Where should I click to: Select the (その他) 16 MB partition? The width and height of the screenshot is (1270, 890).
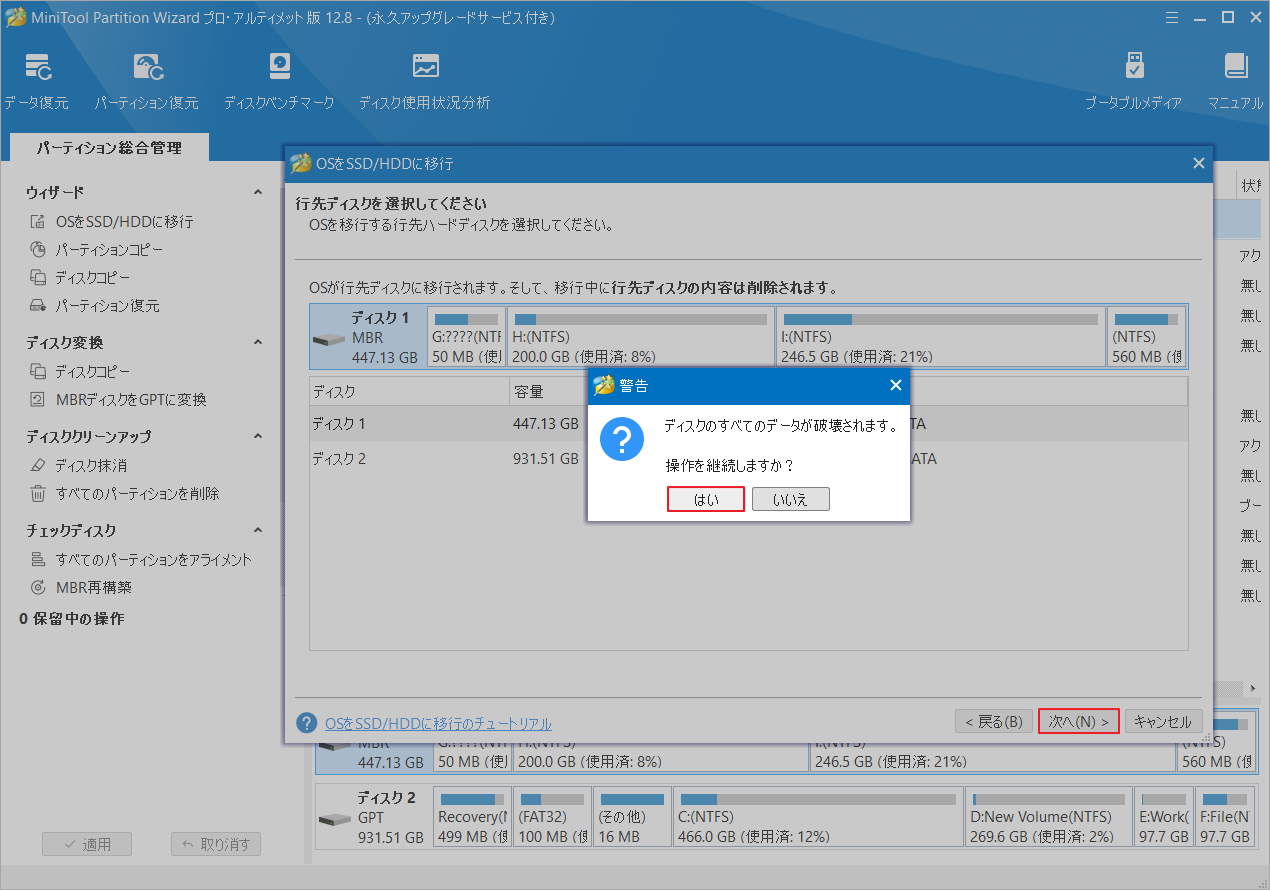click(x=631, y=817)
